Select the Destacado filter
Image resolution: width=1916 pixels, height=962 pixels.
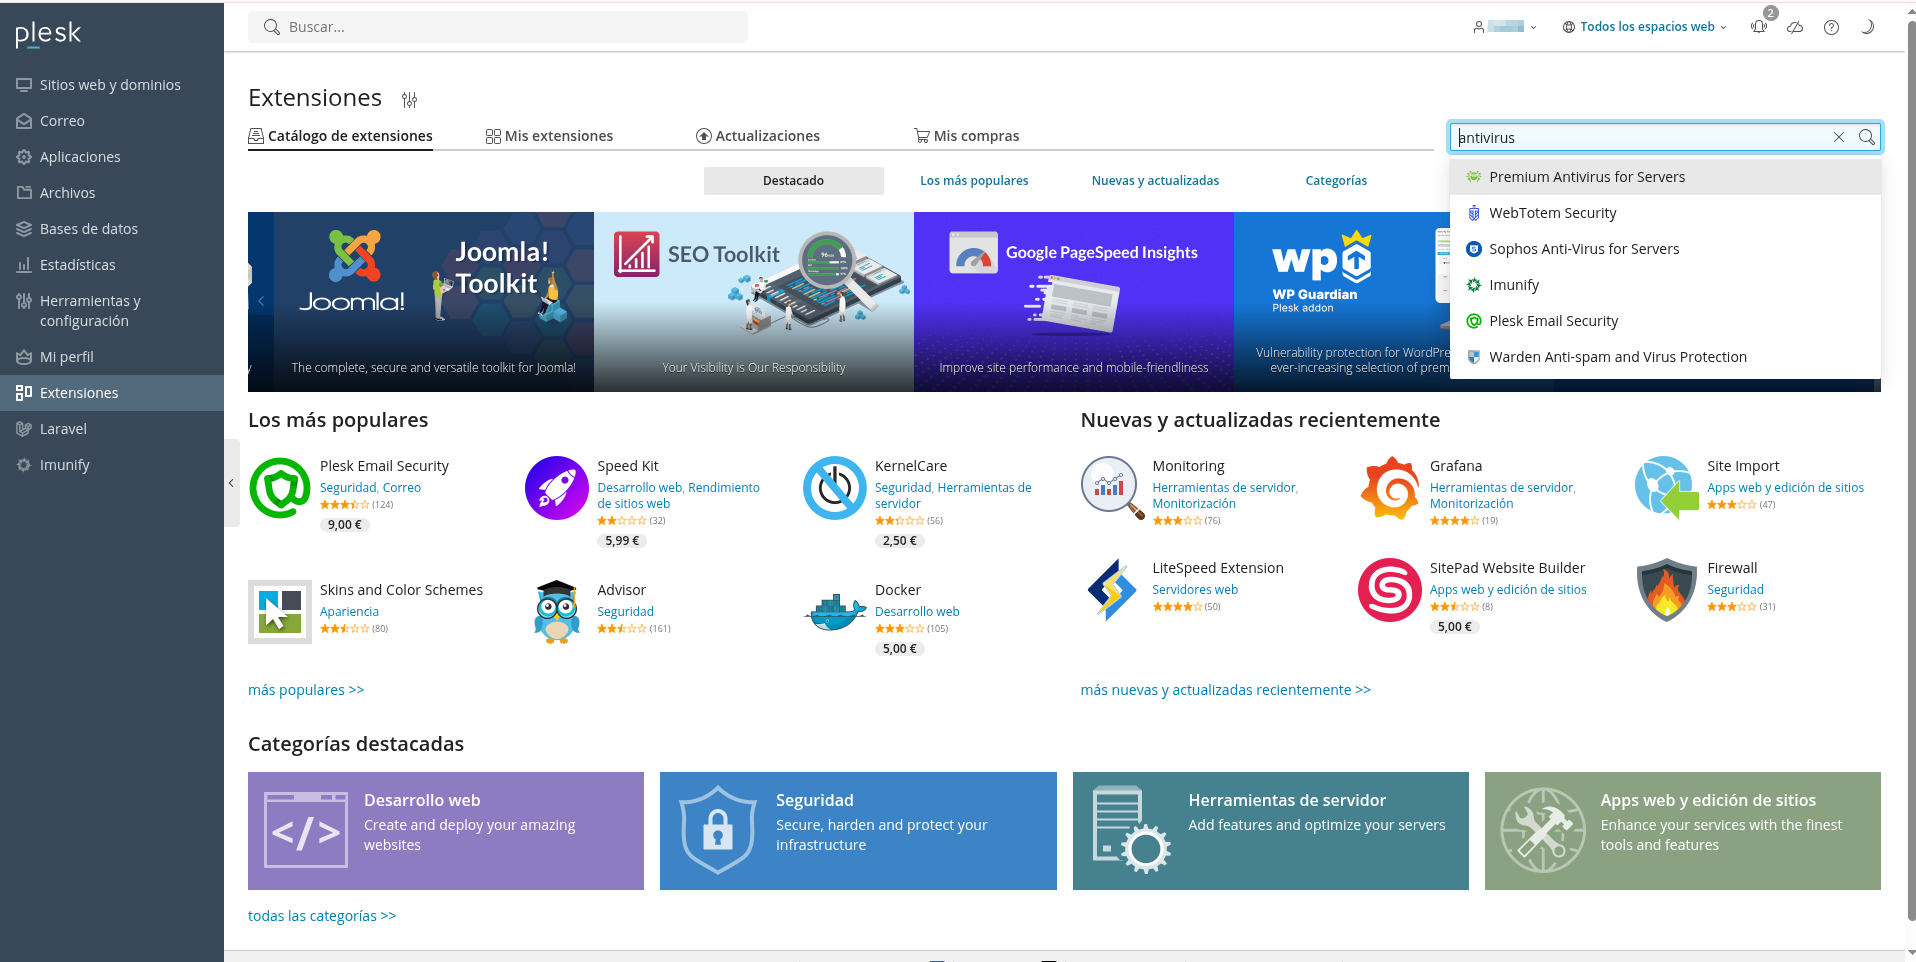coord(794,181)
